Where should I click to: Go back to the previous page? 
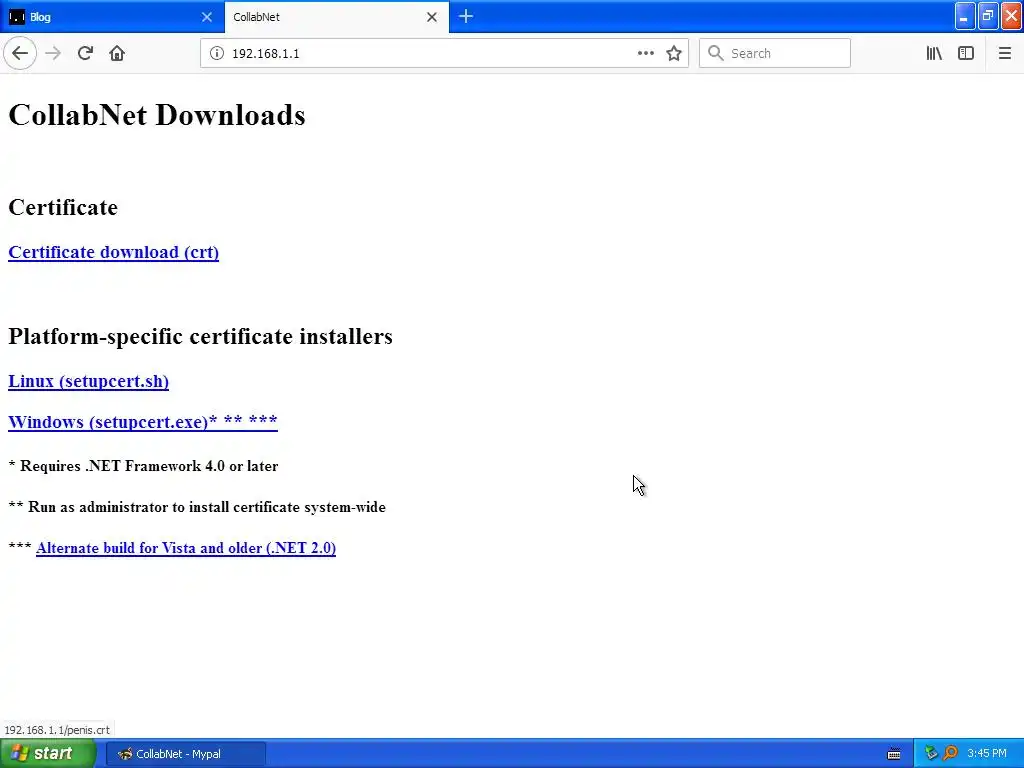coord(20,53)
